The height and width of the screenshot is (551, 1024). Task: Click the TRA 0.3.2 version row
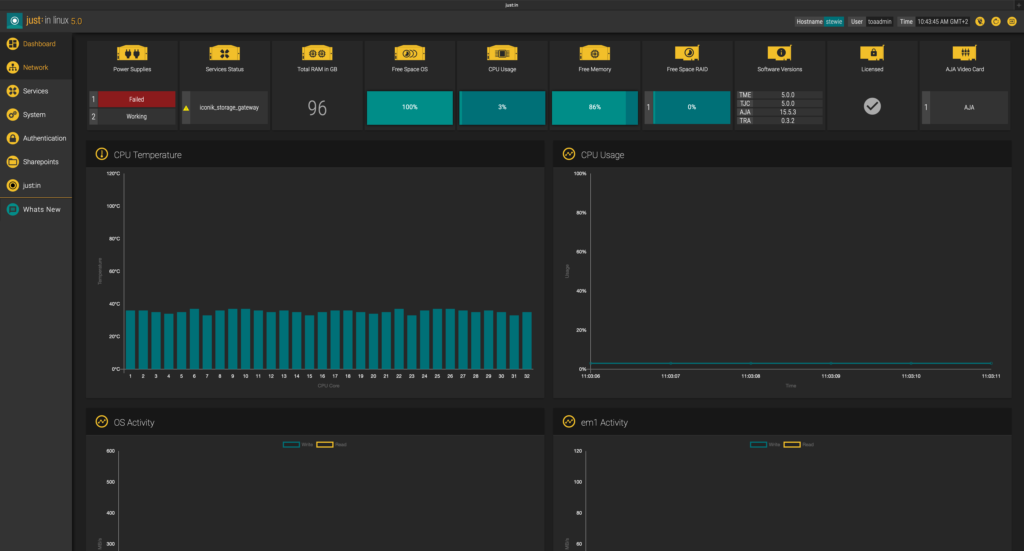(780, 120)
